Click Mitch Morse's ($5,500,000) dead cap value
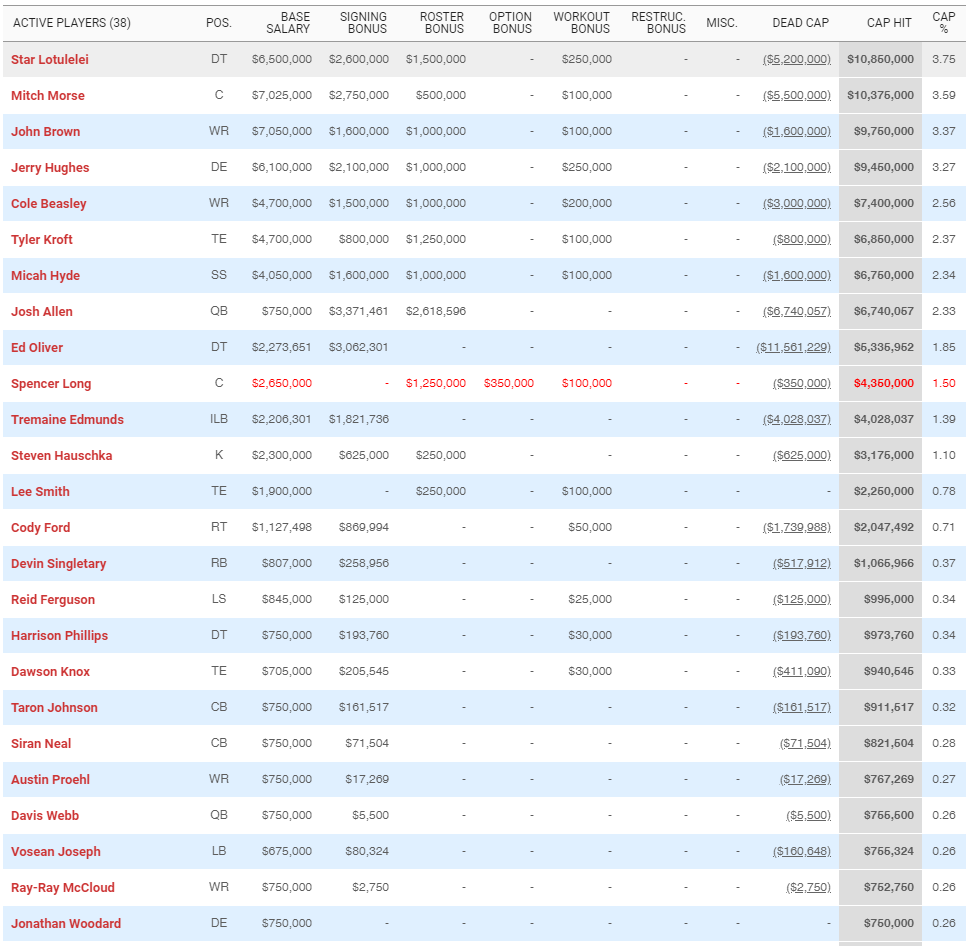 coord(797,96)
